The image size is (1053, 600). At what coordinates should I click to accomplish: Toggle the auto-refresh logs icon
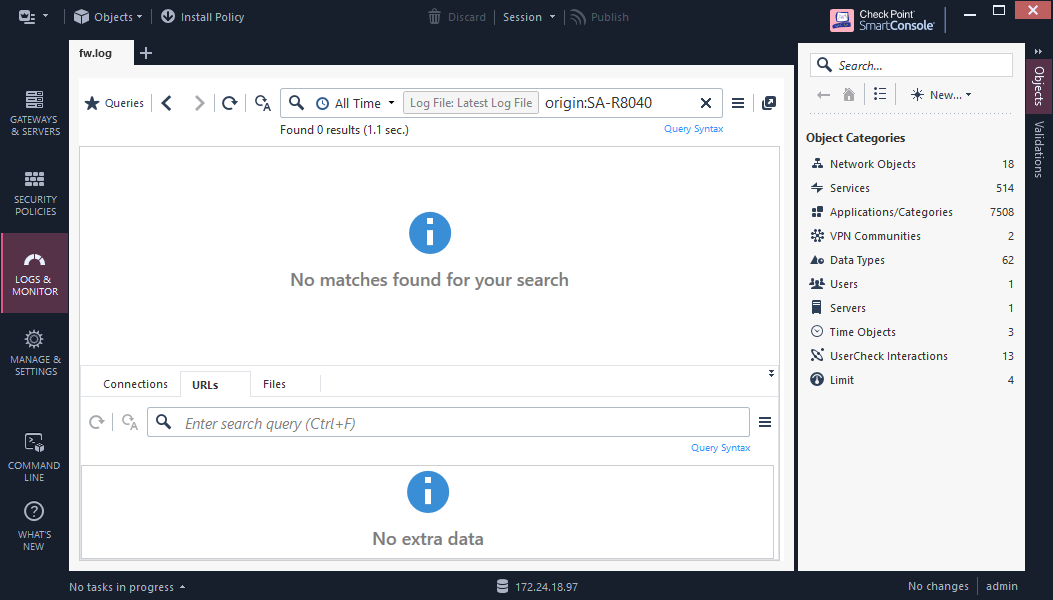pyautogui.click(x=261, y=103)
